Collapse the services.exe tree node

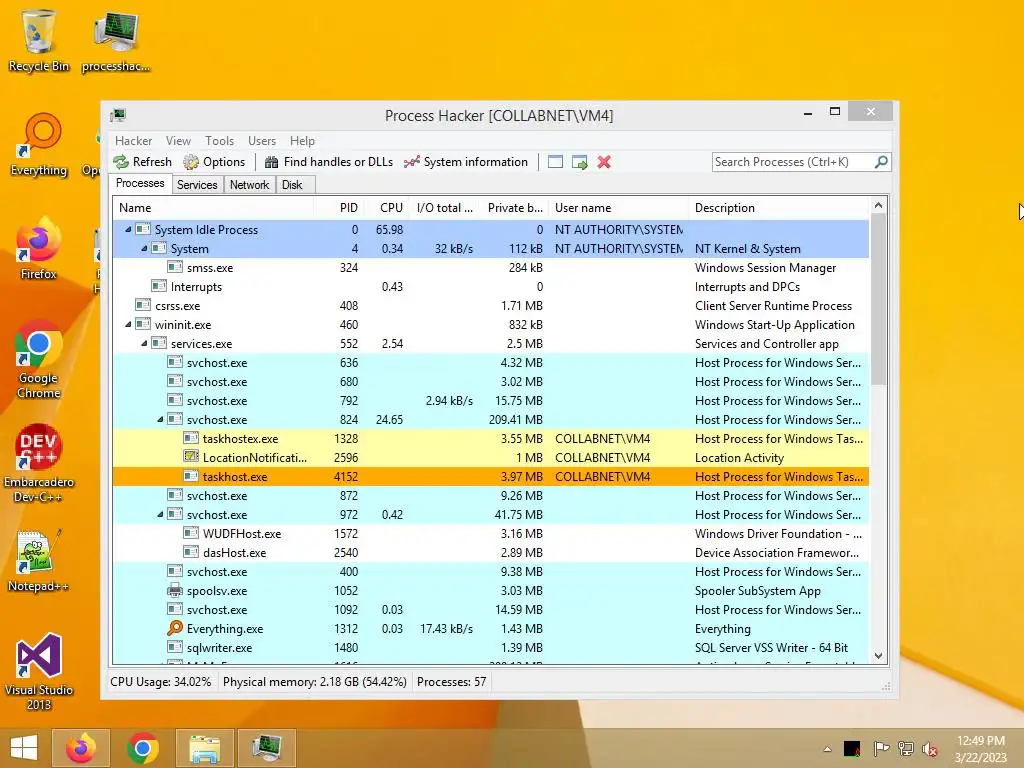(x=144, y=344)
